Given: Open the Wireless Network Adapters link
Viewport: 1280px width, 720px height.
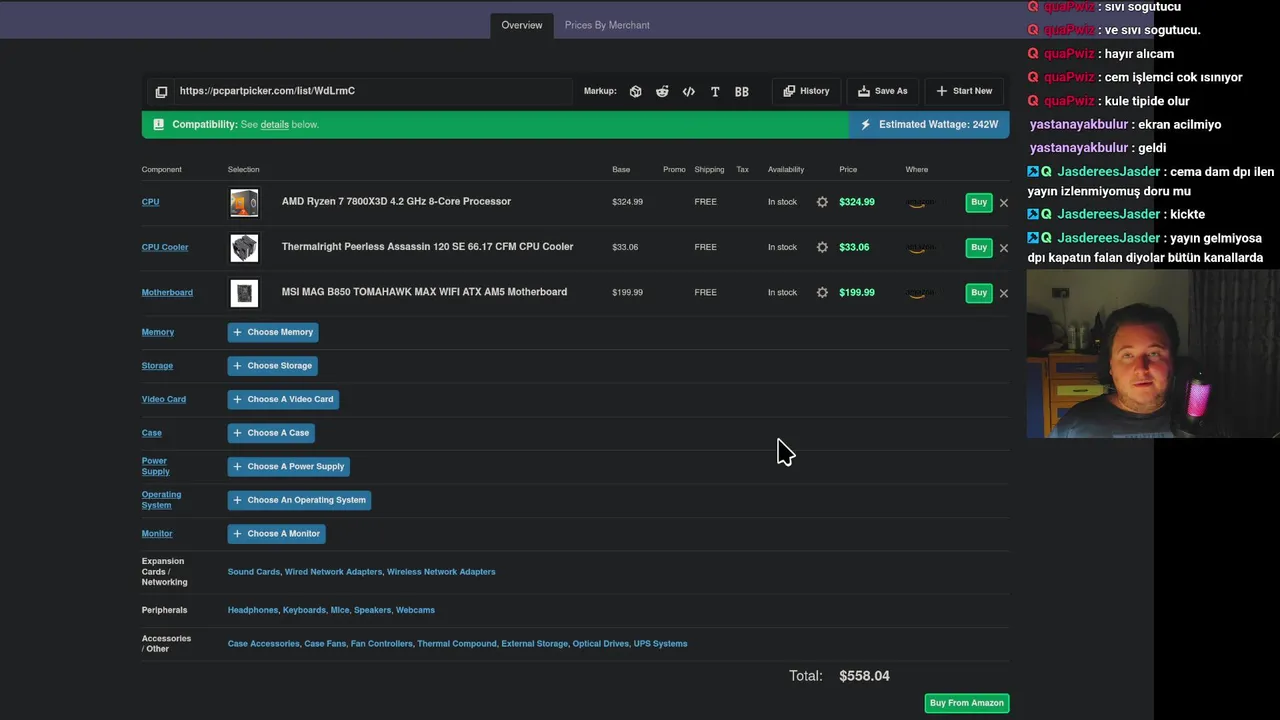Looking at the screenshot, I should click(x=441, y=572).
